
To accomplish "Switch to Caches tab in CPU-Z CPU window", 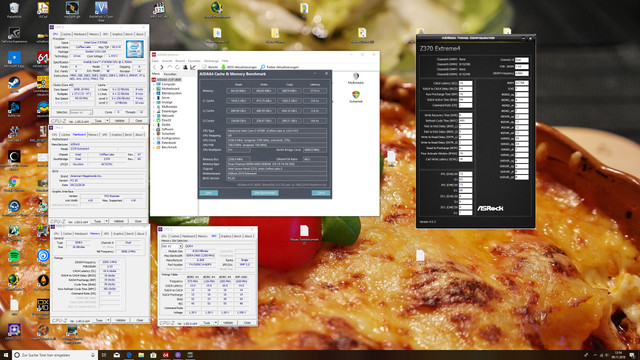I will 67,34.
